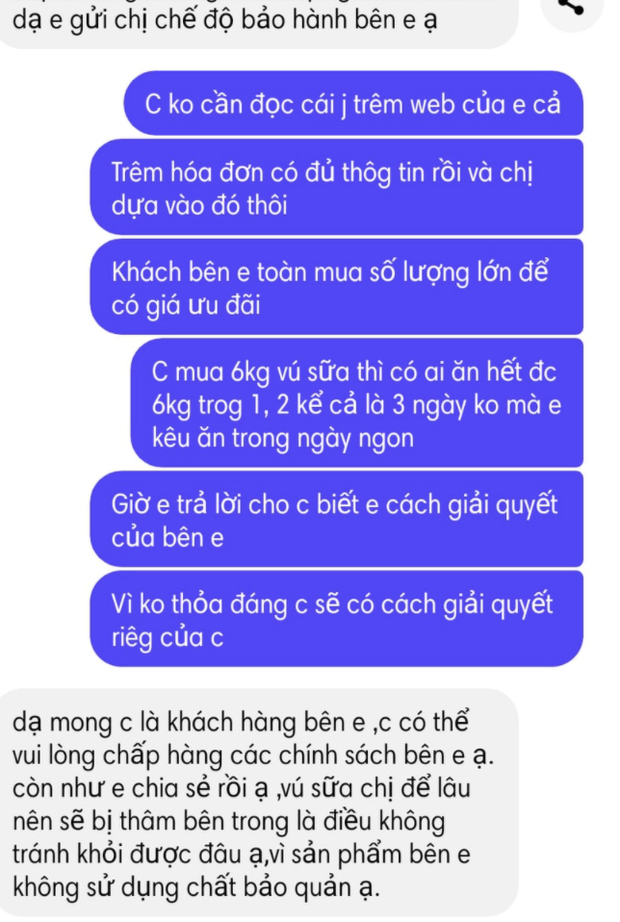The image size is (620, 922).
Task: Select the message starting "Trêm hóa đơn có đủ thông tin"
Action: [x=336, y=188]
